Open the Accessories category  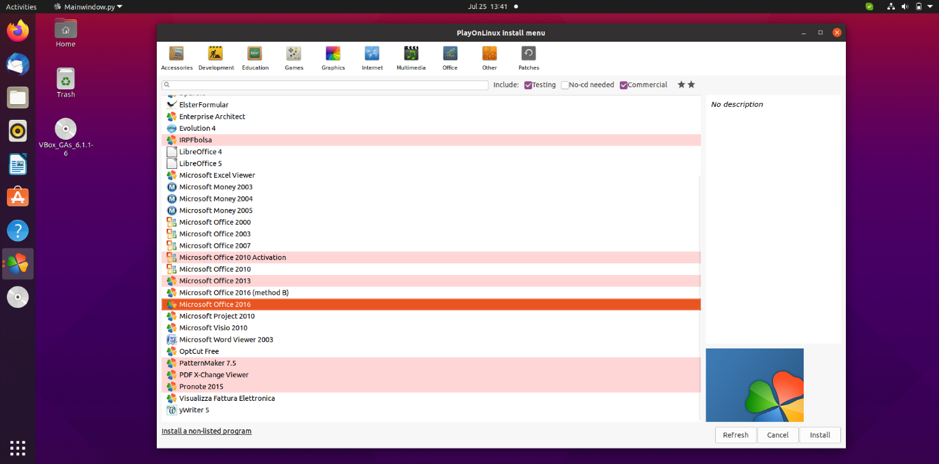tap(176, 58)
